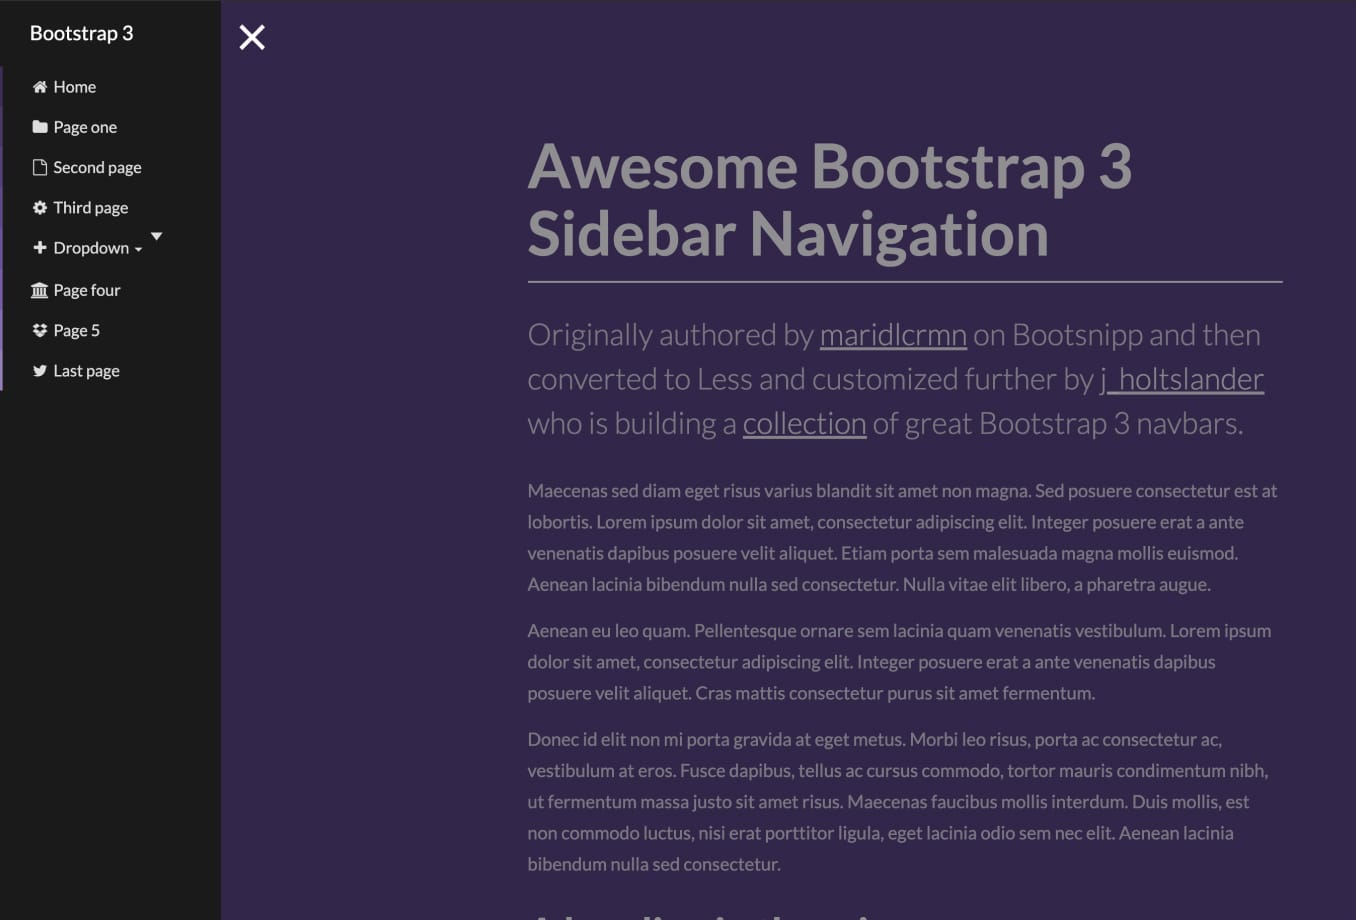Open the Dropdown navigation entry
Viewport: 1356px width, 920px height.
click(91, 247)
